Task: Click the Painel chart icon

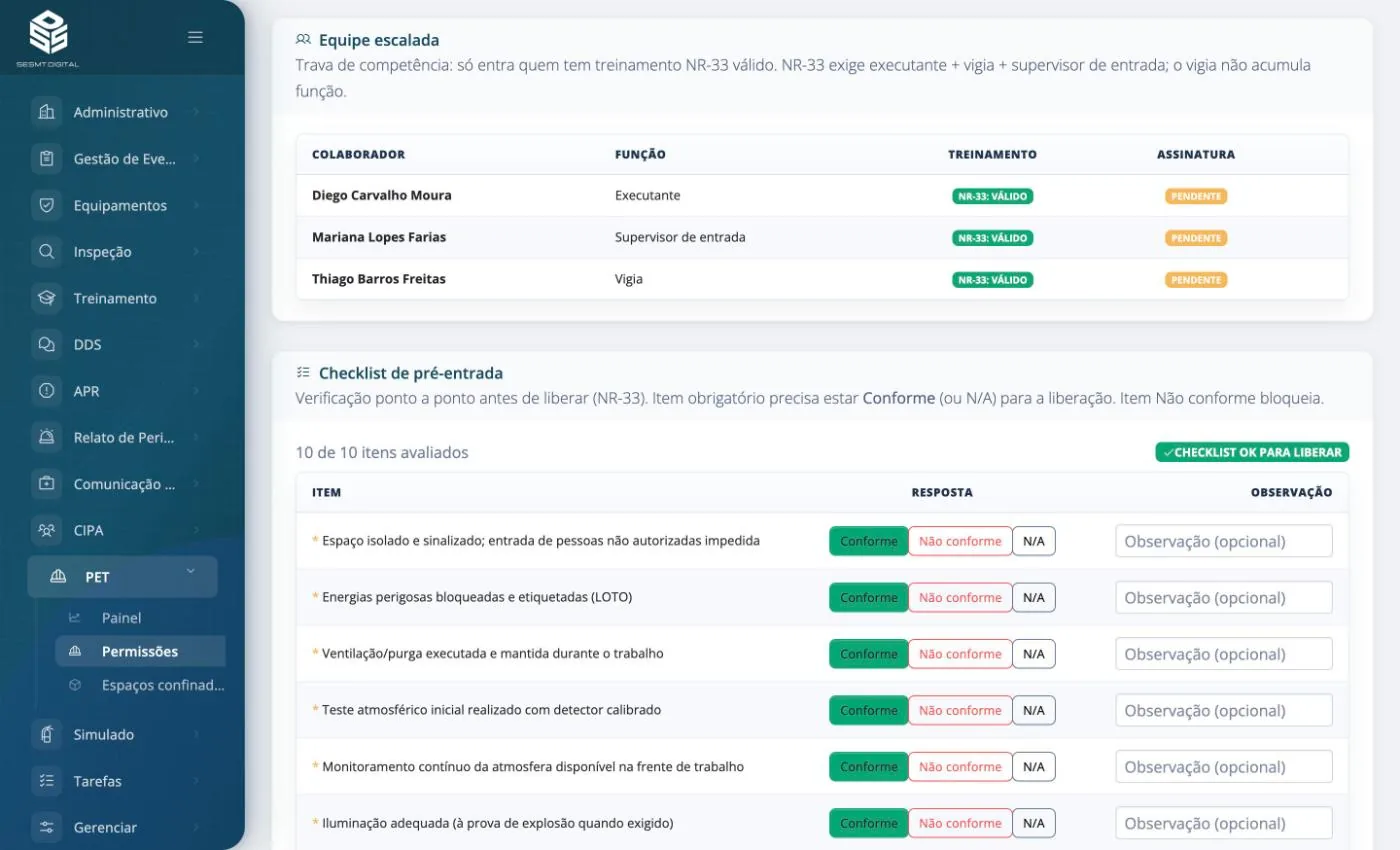Action: (x=75, y=618)
